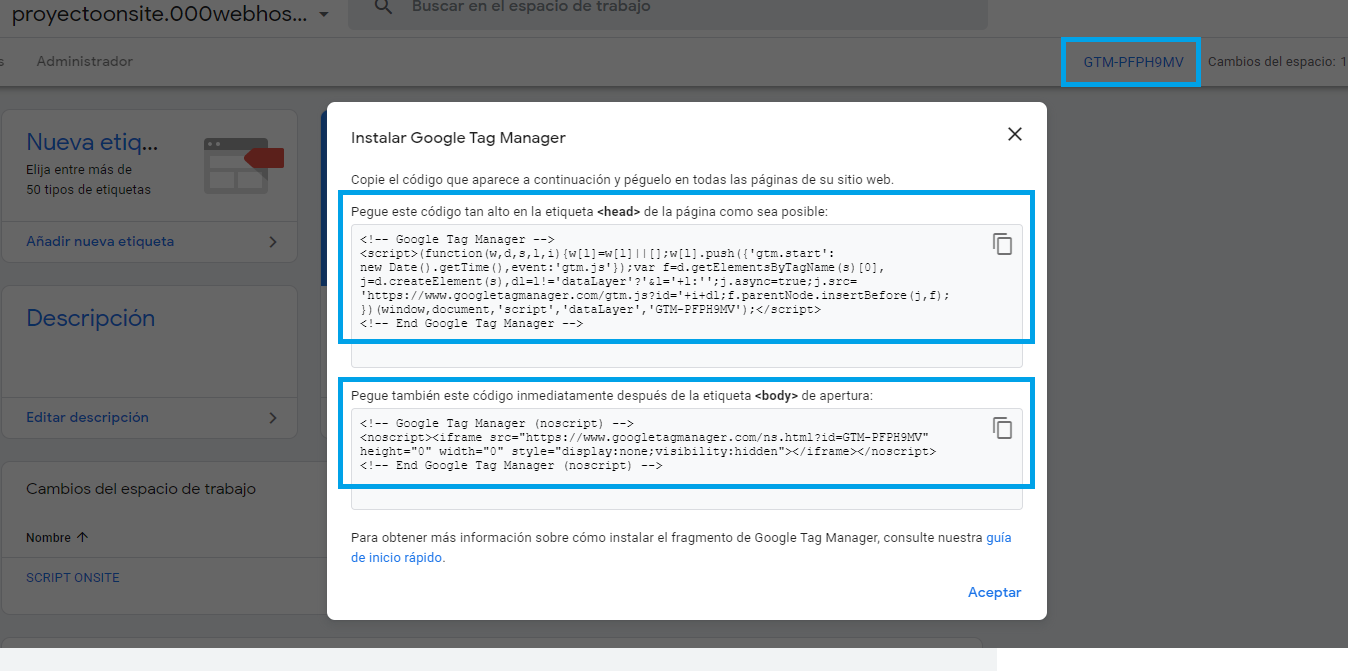Open the SCRIPT ONSITE entry

[x=73, y=578]
